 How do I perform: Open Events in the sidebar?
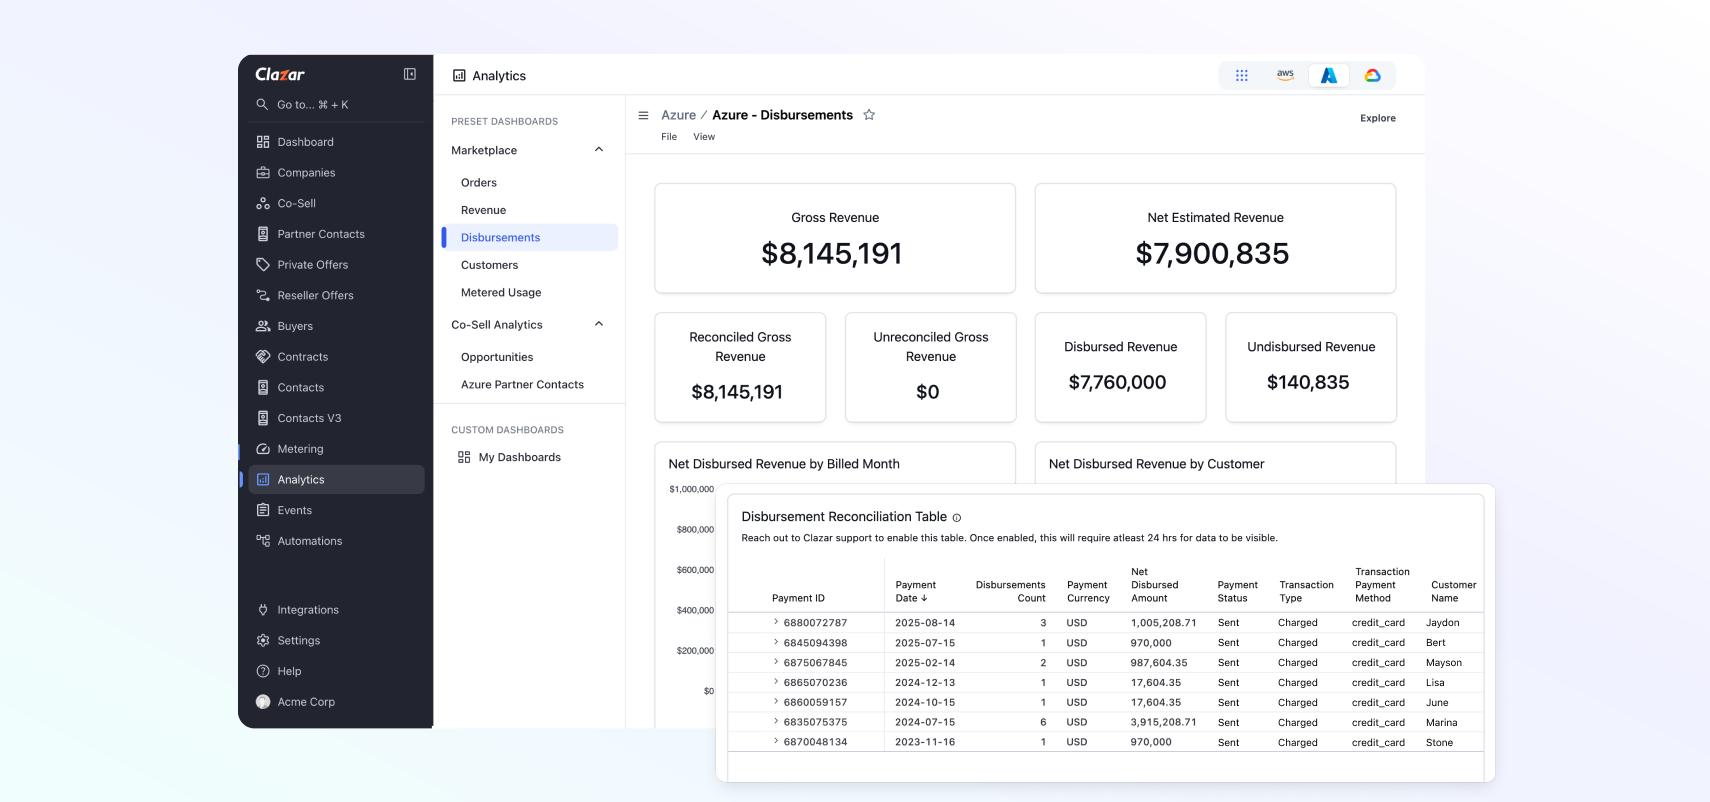point(336,510)
